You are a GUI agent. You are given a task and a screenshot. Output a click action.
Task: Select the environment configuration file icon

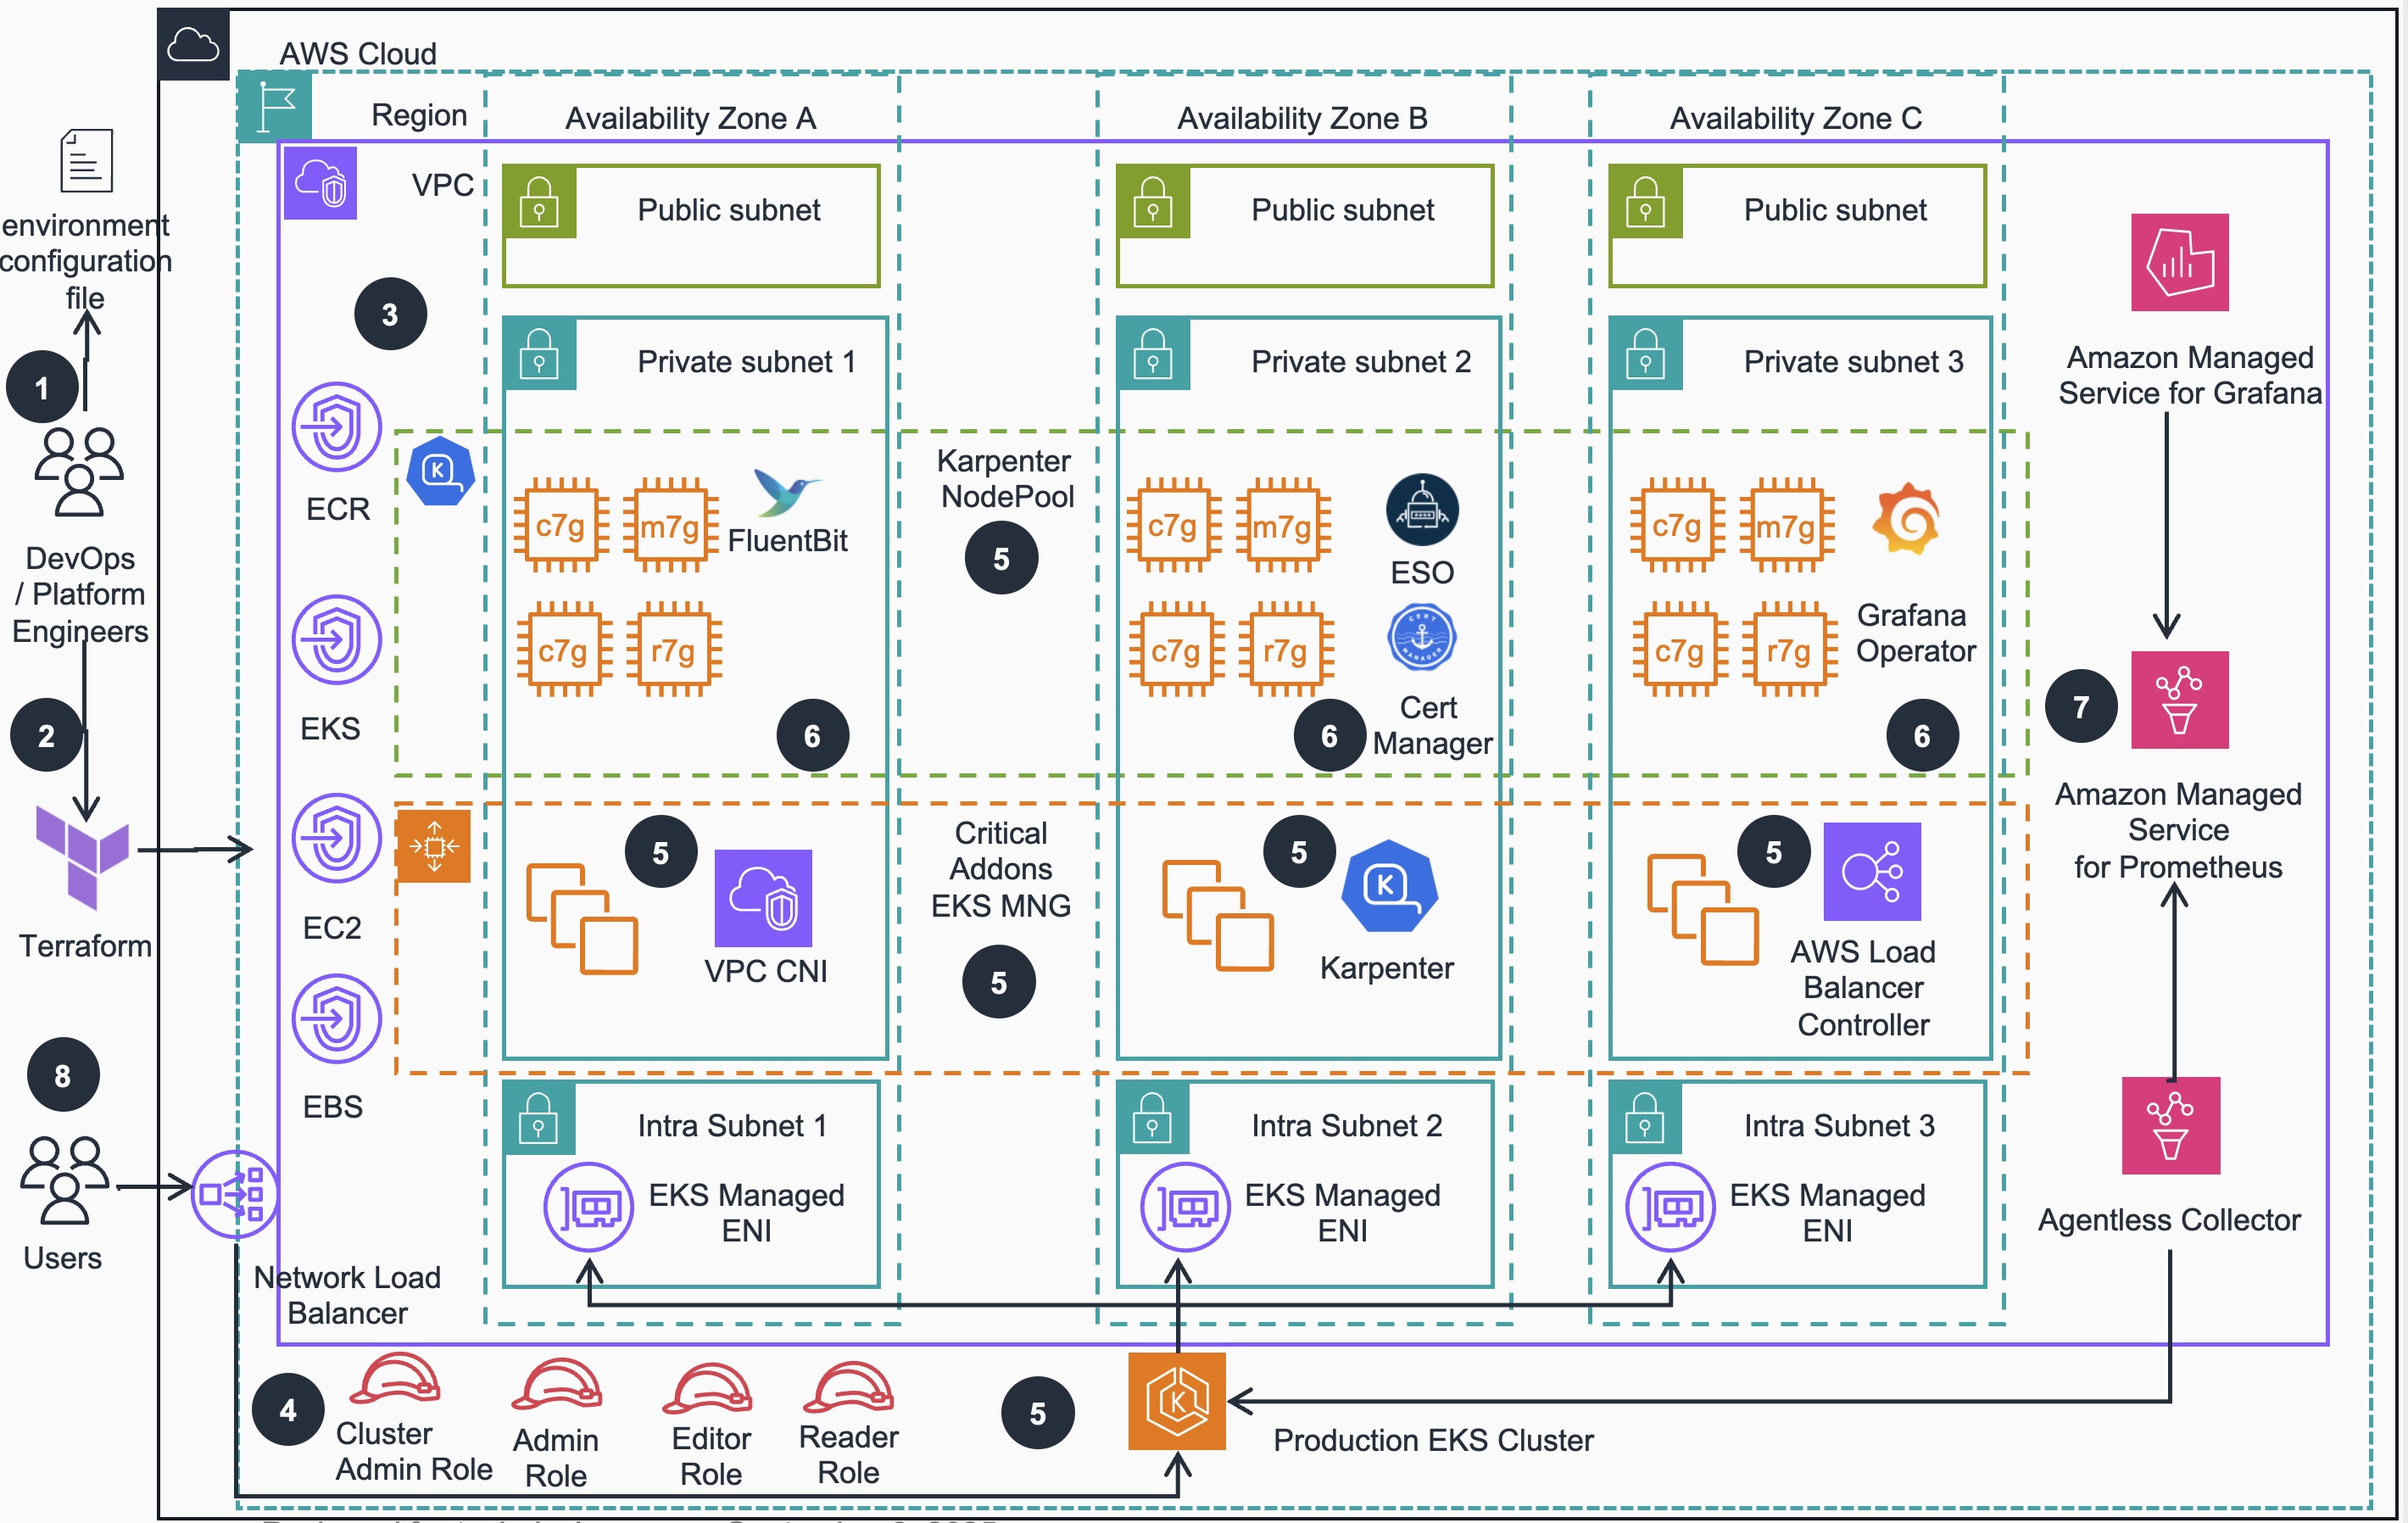[86, 160]
